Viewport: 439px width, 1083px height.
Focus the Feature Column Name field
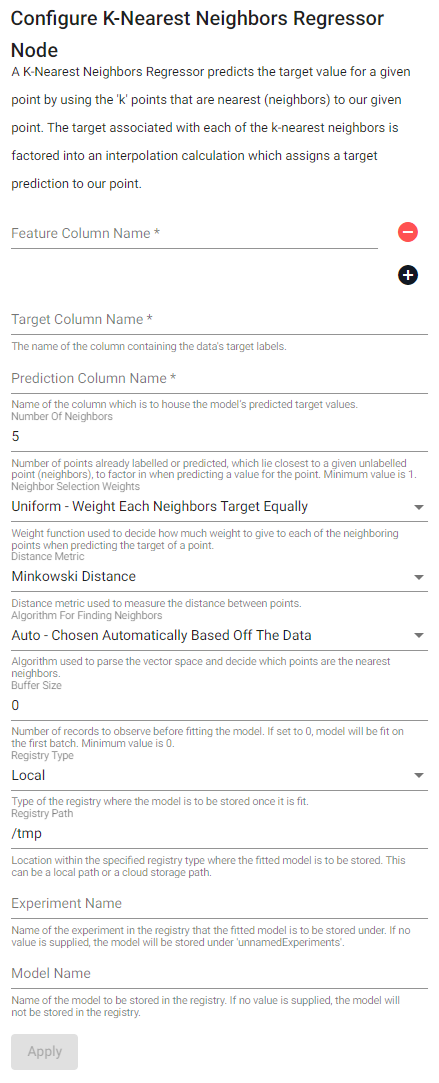coord(195,233)
